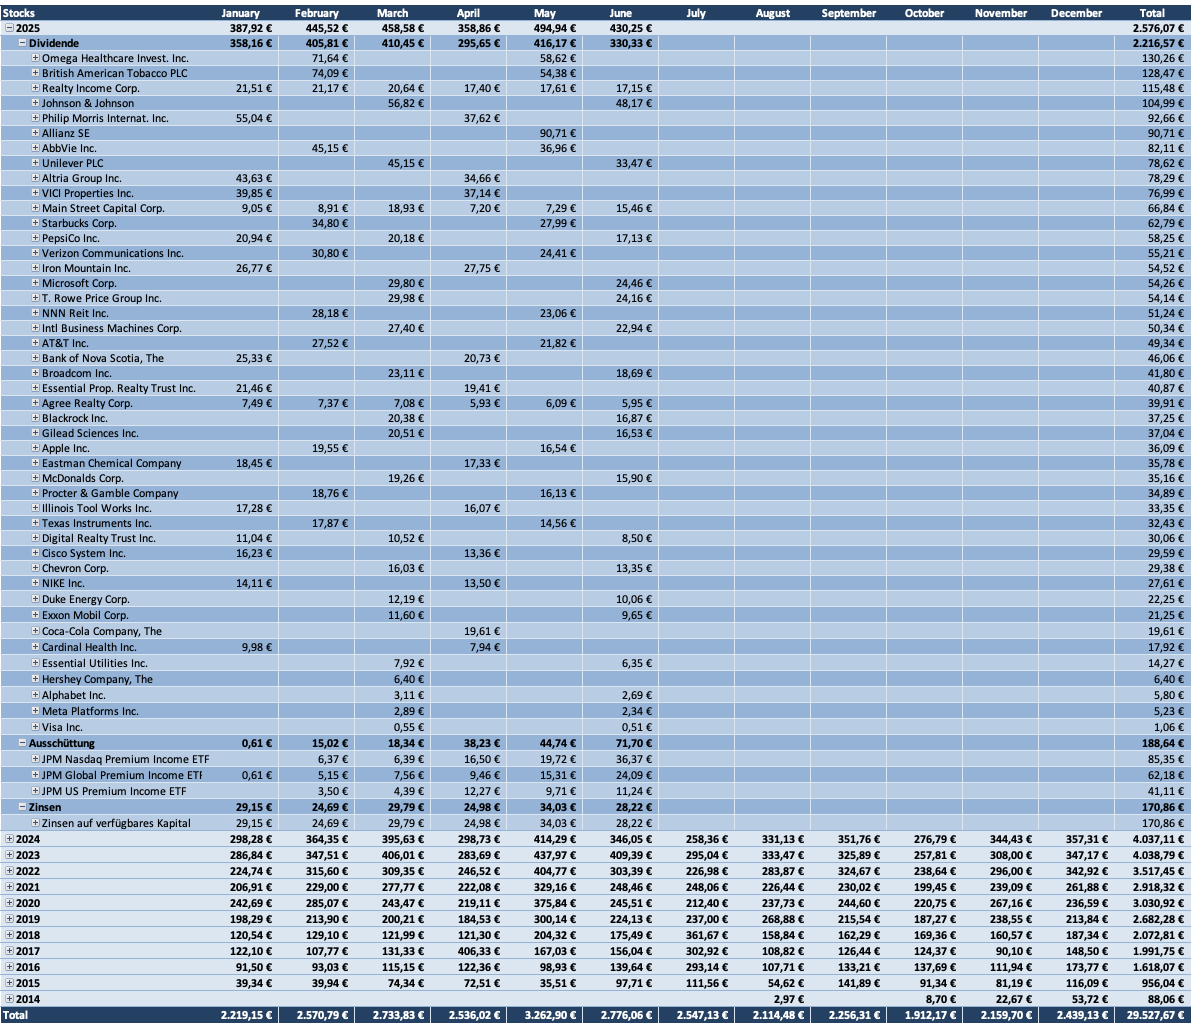1191x1023 pixels.
Task: Click the Total row label at bottom
Action: tap(15, 1015)
